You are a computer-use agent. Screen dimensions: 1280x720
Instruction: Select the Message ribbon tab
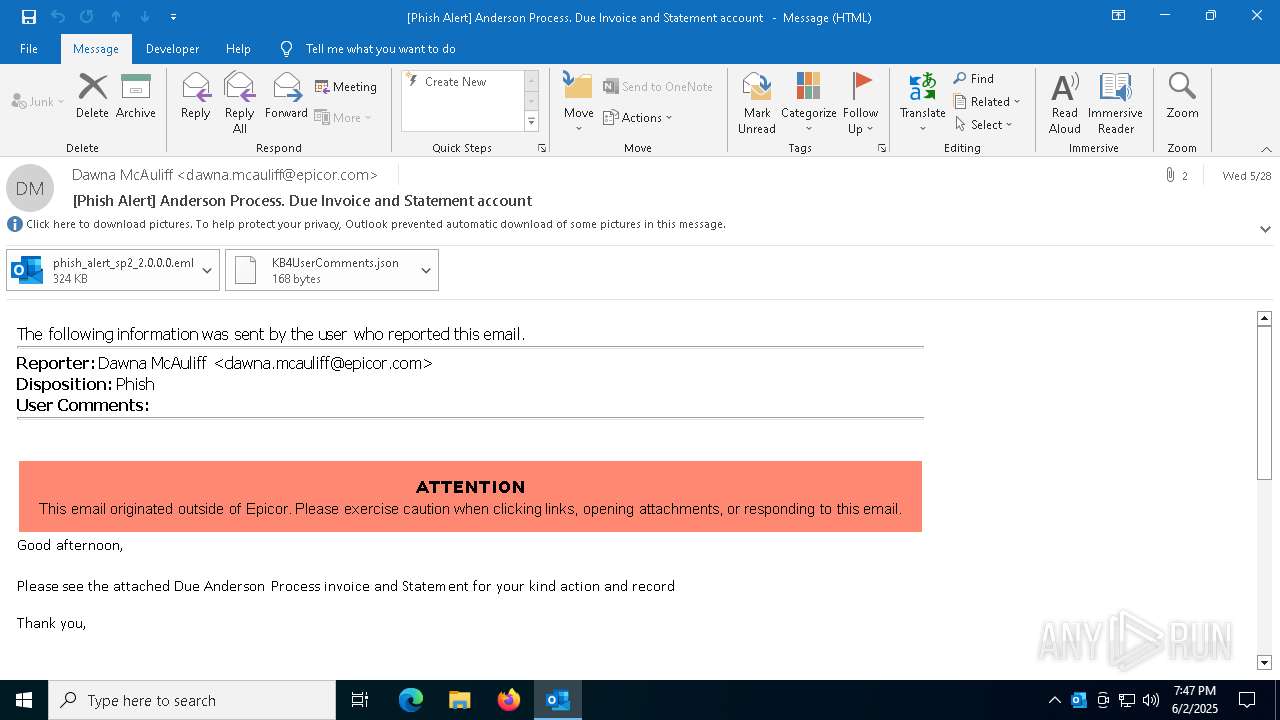coord(96,49)
